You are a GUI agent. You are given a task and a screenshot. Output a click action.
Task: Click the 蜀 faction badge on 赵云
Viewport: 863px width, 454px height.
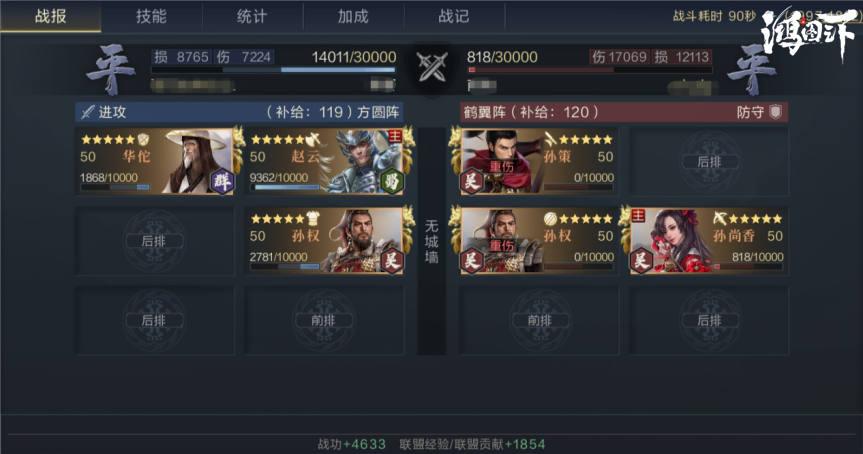tap(392, 182)
